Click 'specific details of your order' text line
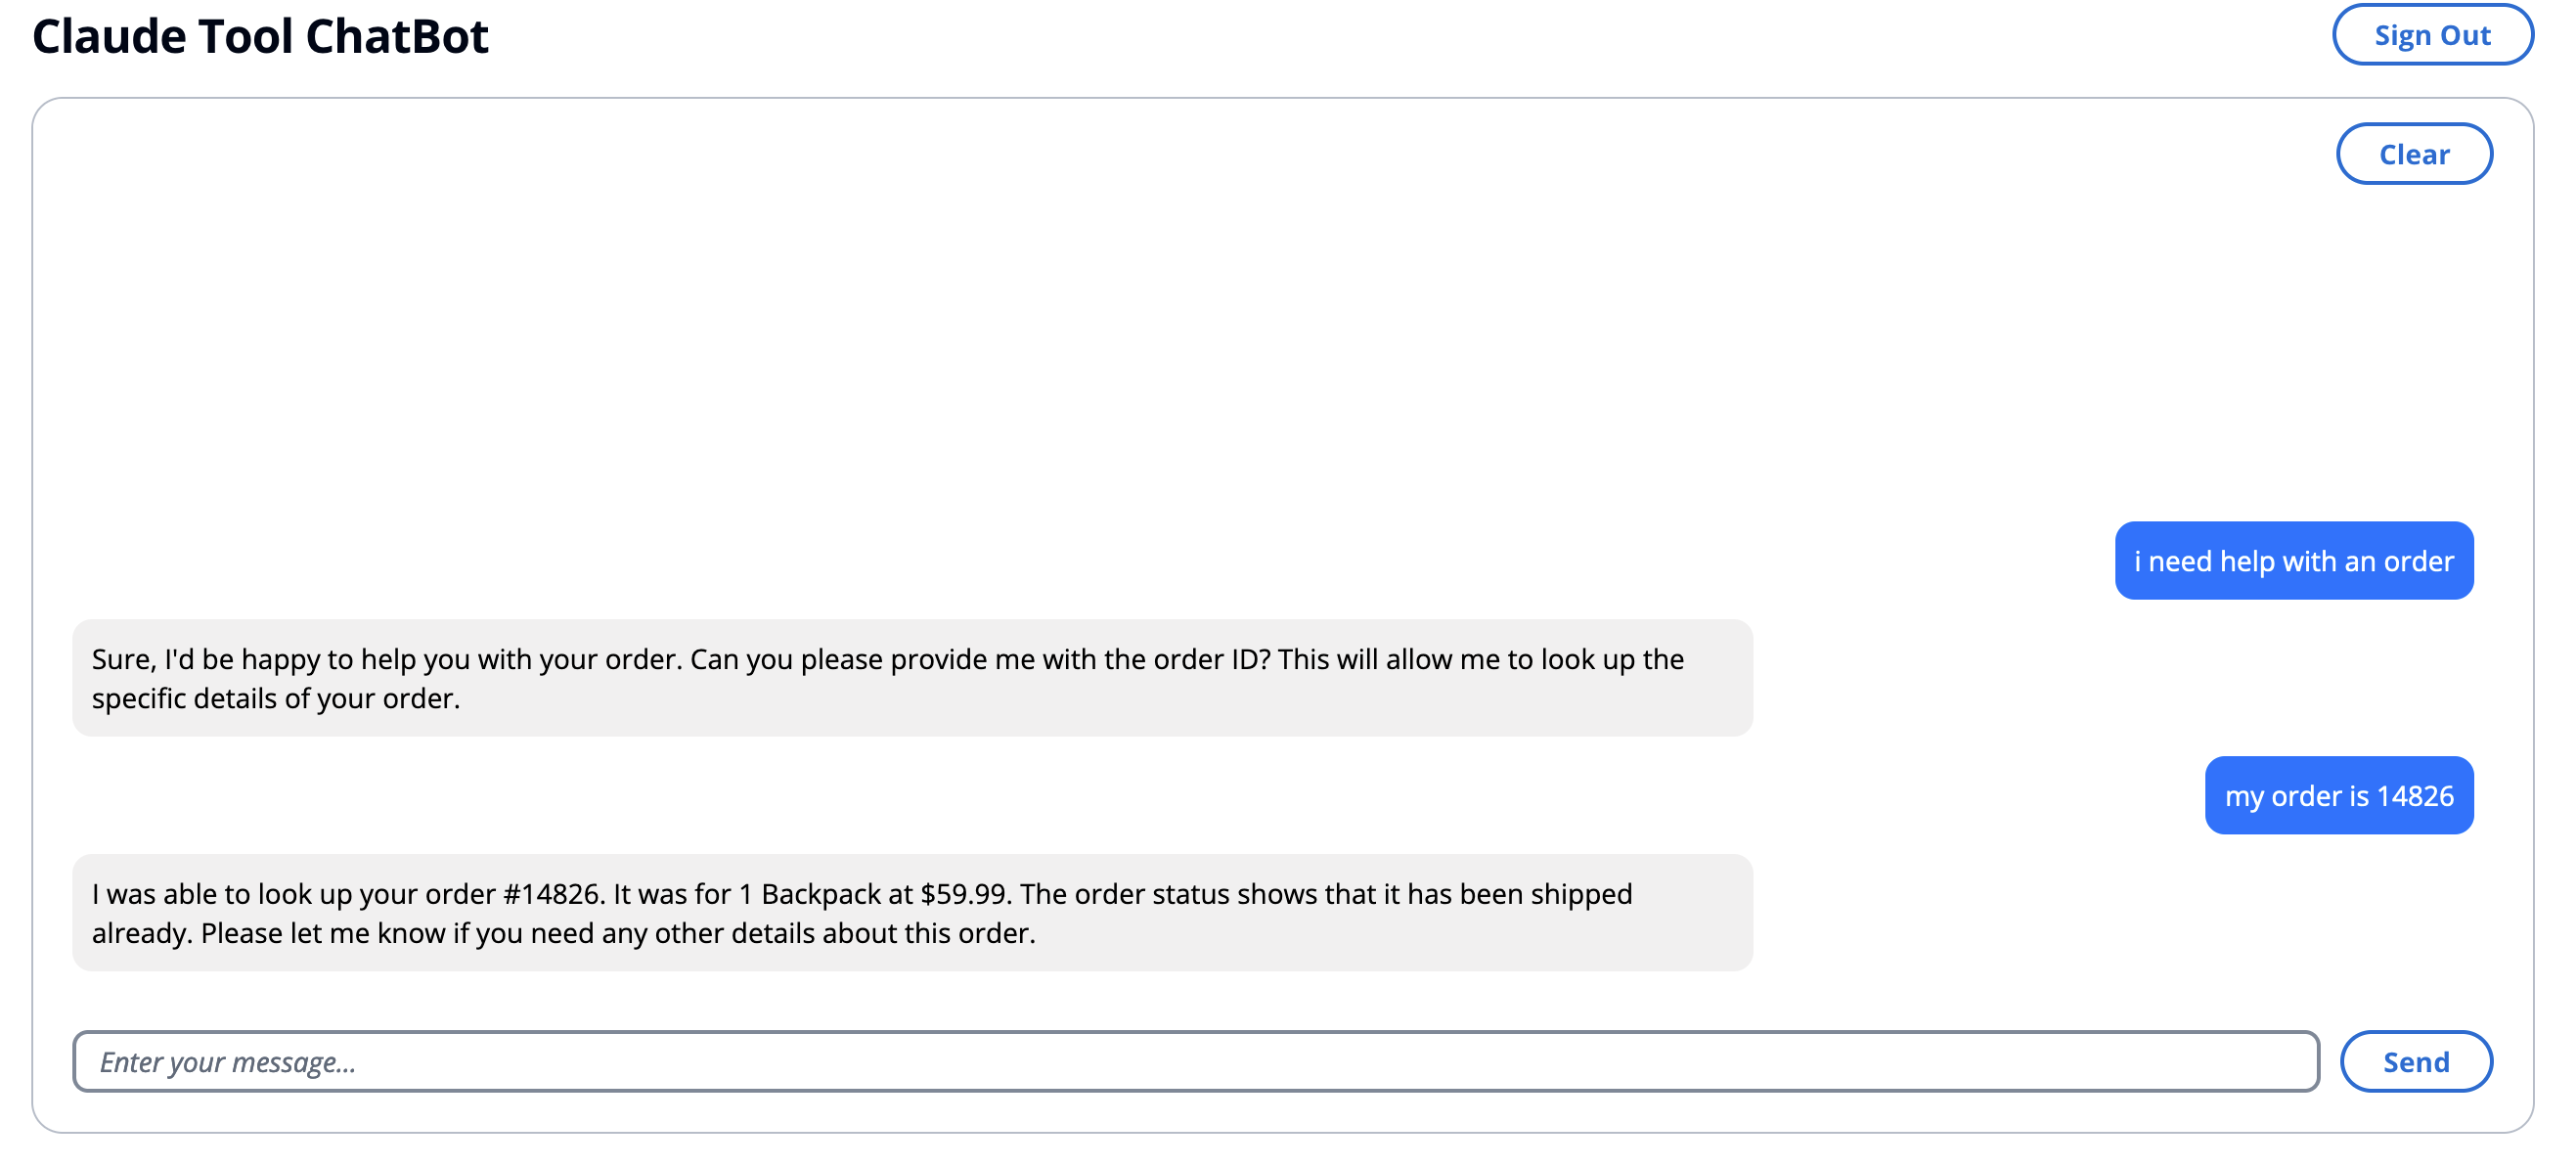The width and height of the screenshot is (2576, 1168). click(275, 698)
